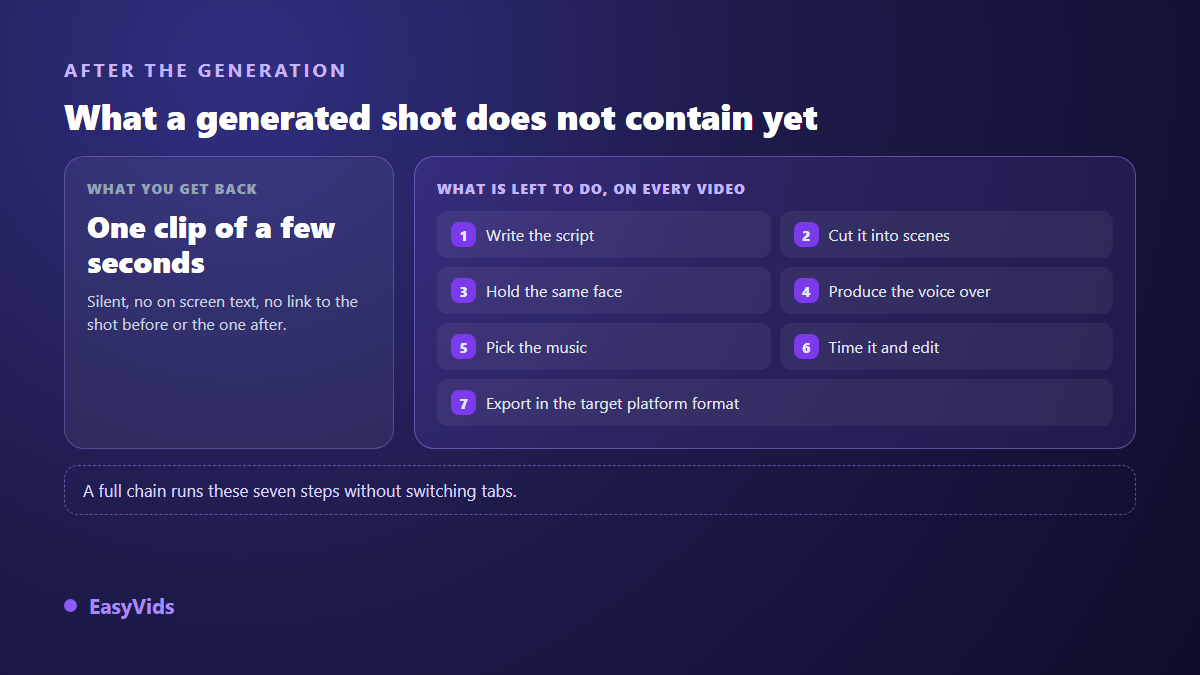
Task: Click the number 7 badge beside Export step
Action: 463,403
